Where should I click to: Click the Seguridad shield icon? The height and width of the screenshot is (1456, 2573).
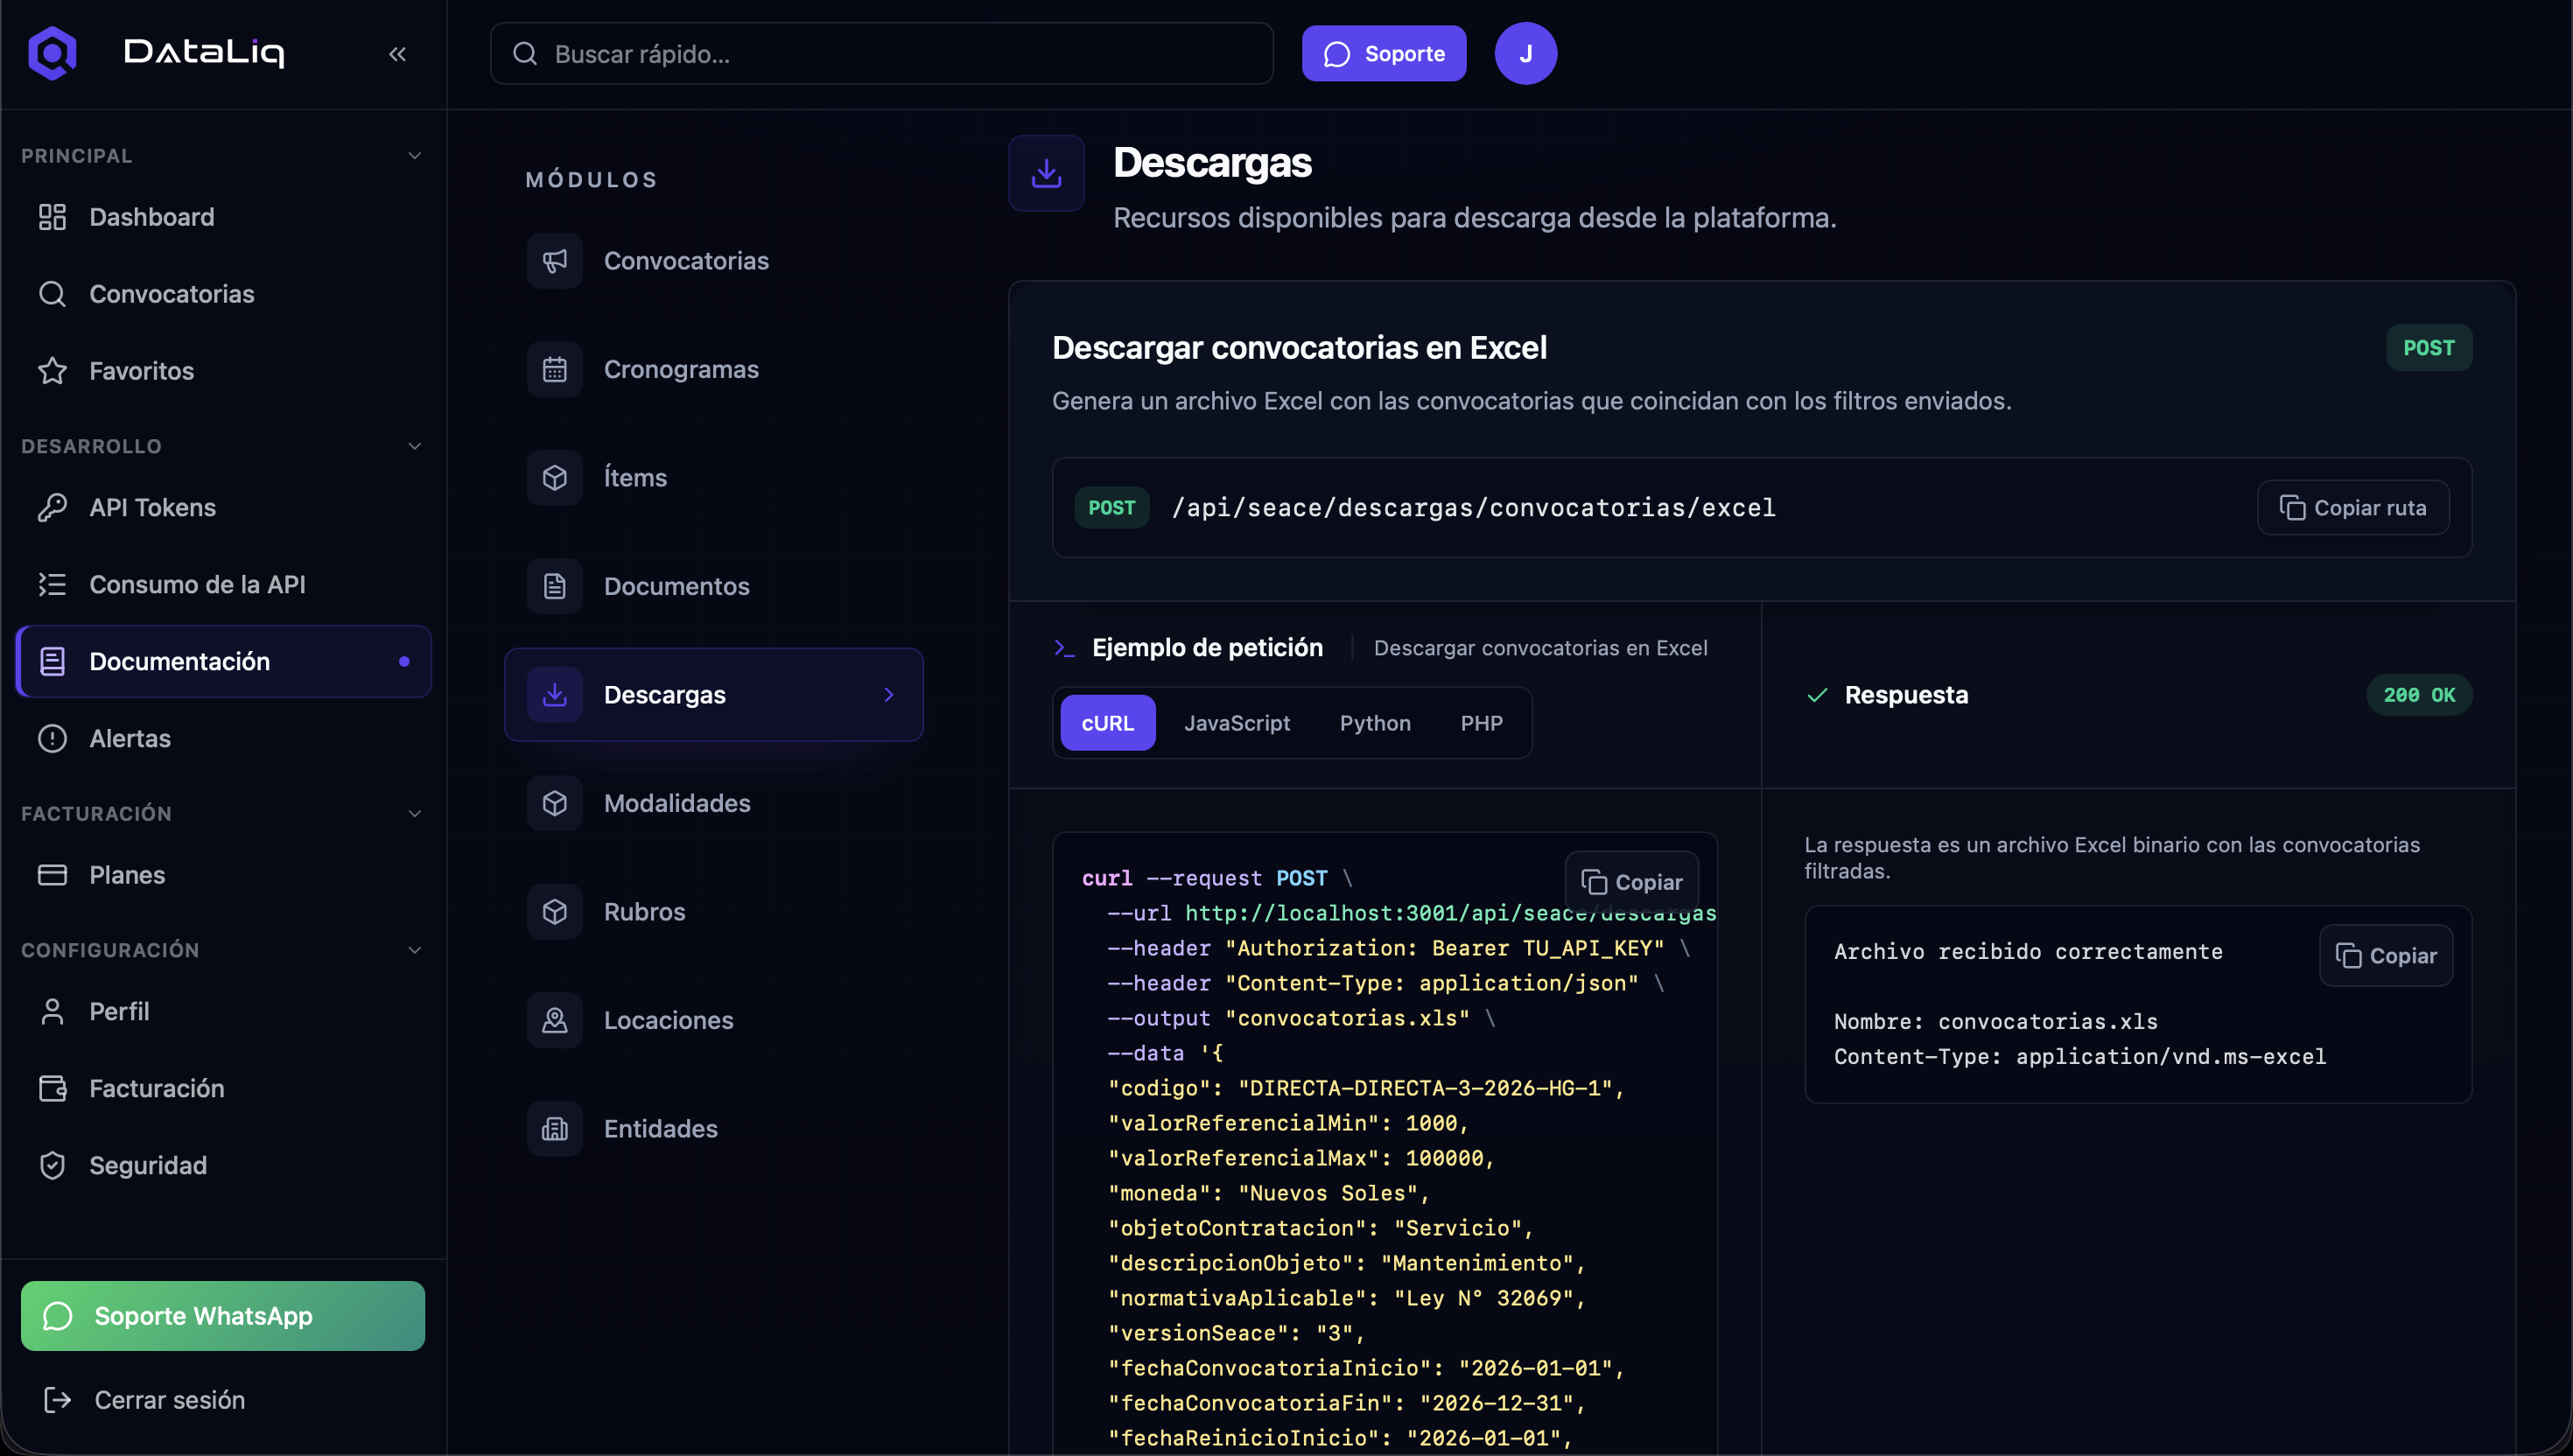click(x=52, y=1165)
